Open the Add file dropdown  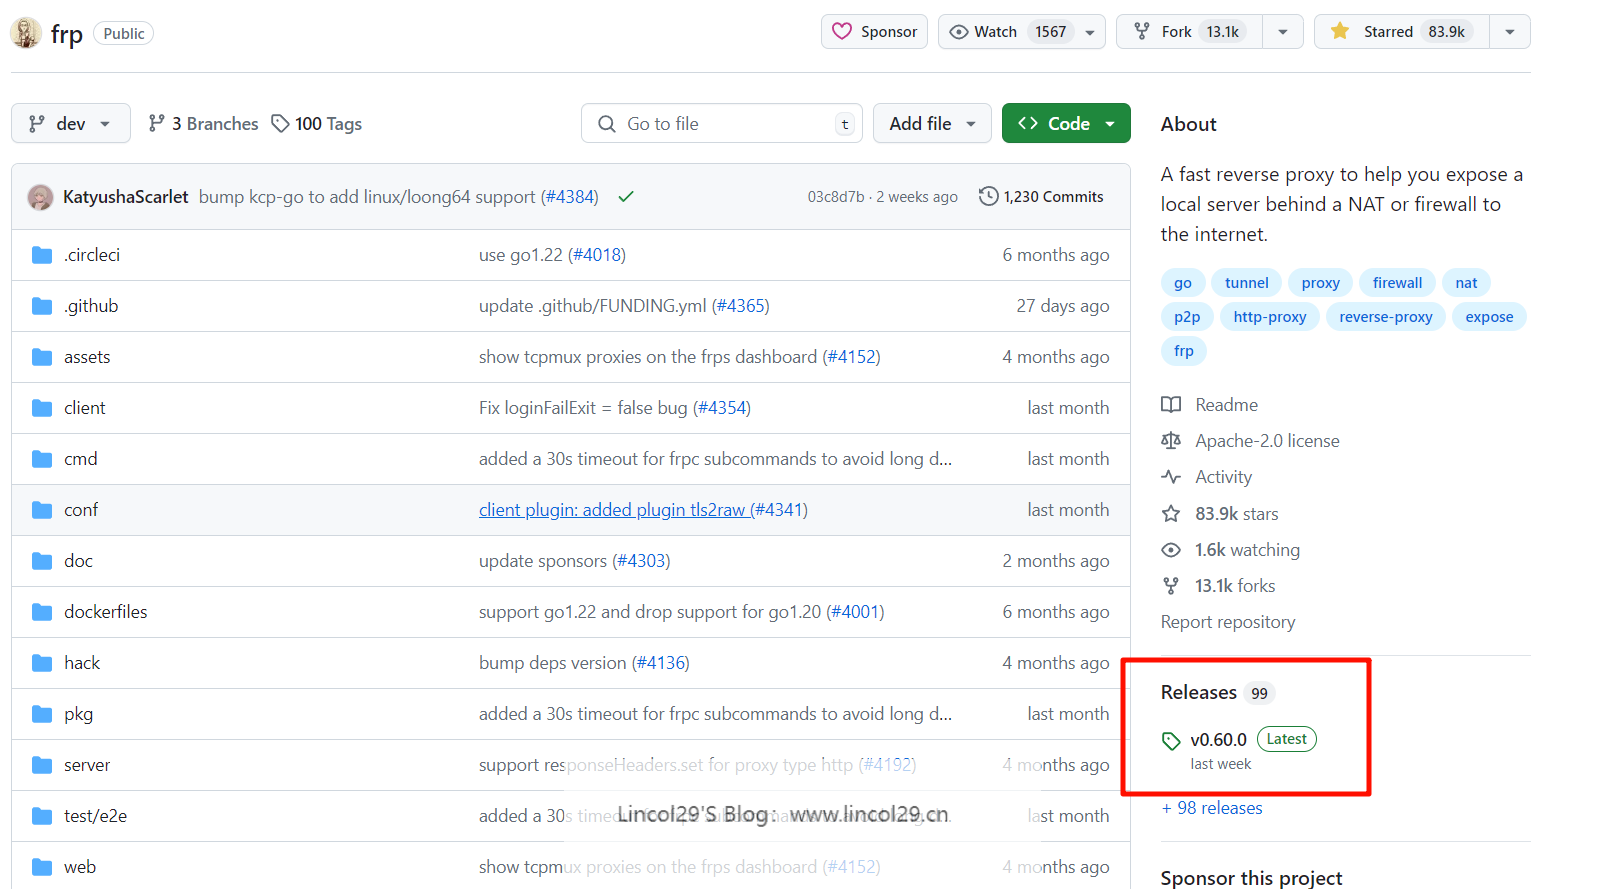(932, 123)
